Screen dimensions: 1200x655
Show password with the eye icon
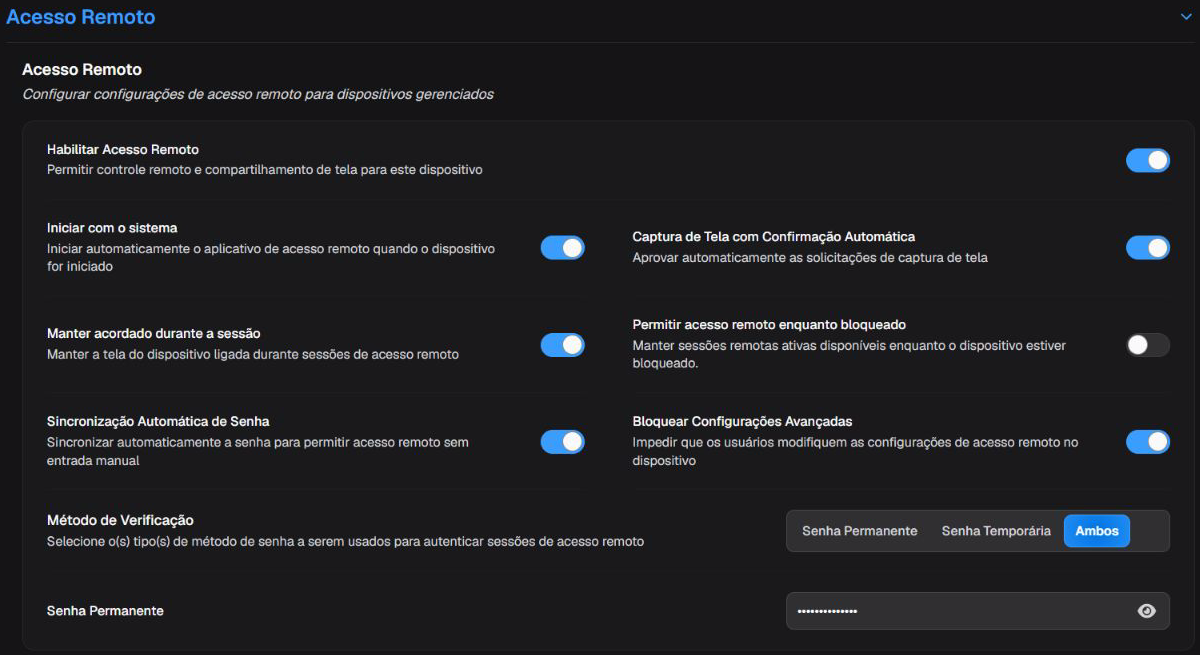click(x=1147, y=611)
